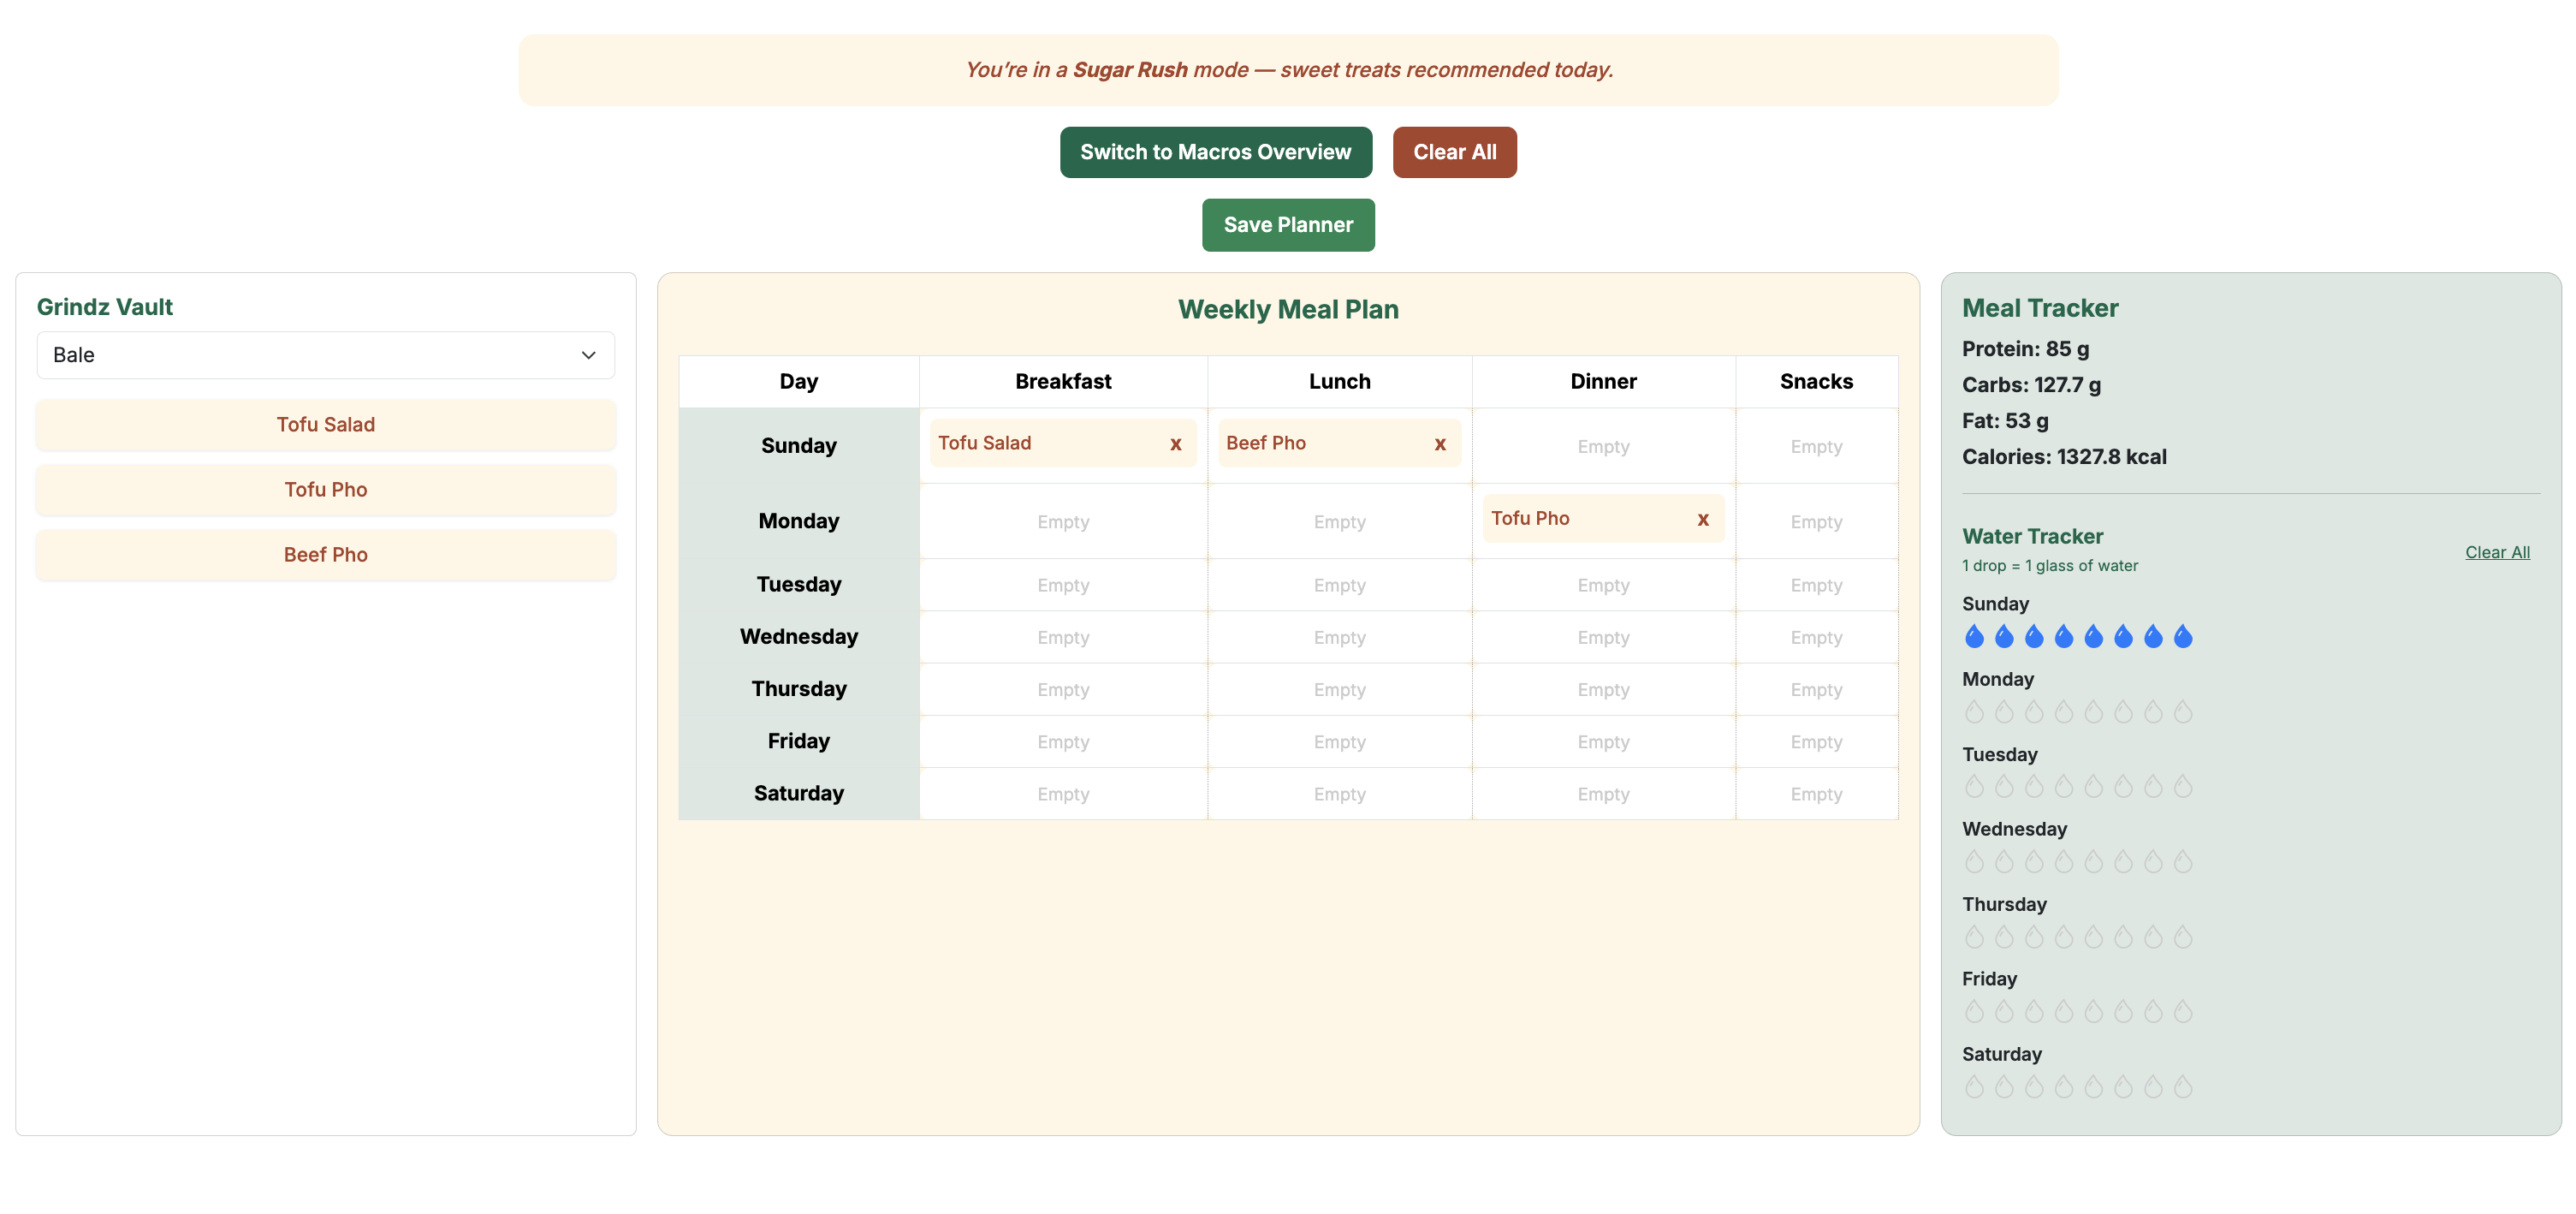The height and width of the screenshot is (1214, 2576).
Task: Click last water drop for Sunday
Action: 2182,637
